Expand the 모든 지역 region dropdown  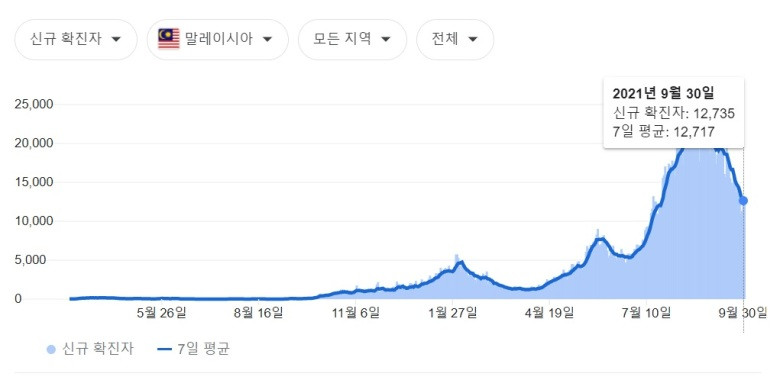click(x=352, y=39)
